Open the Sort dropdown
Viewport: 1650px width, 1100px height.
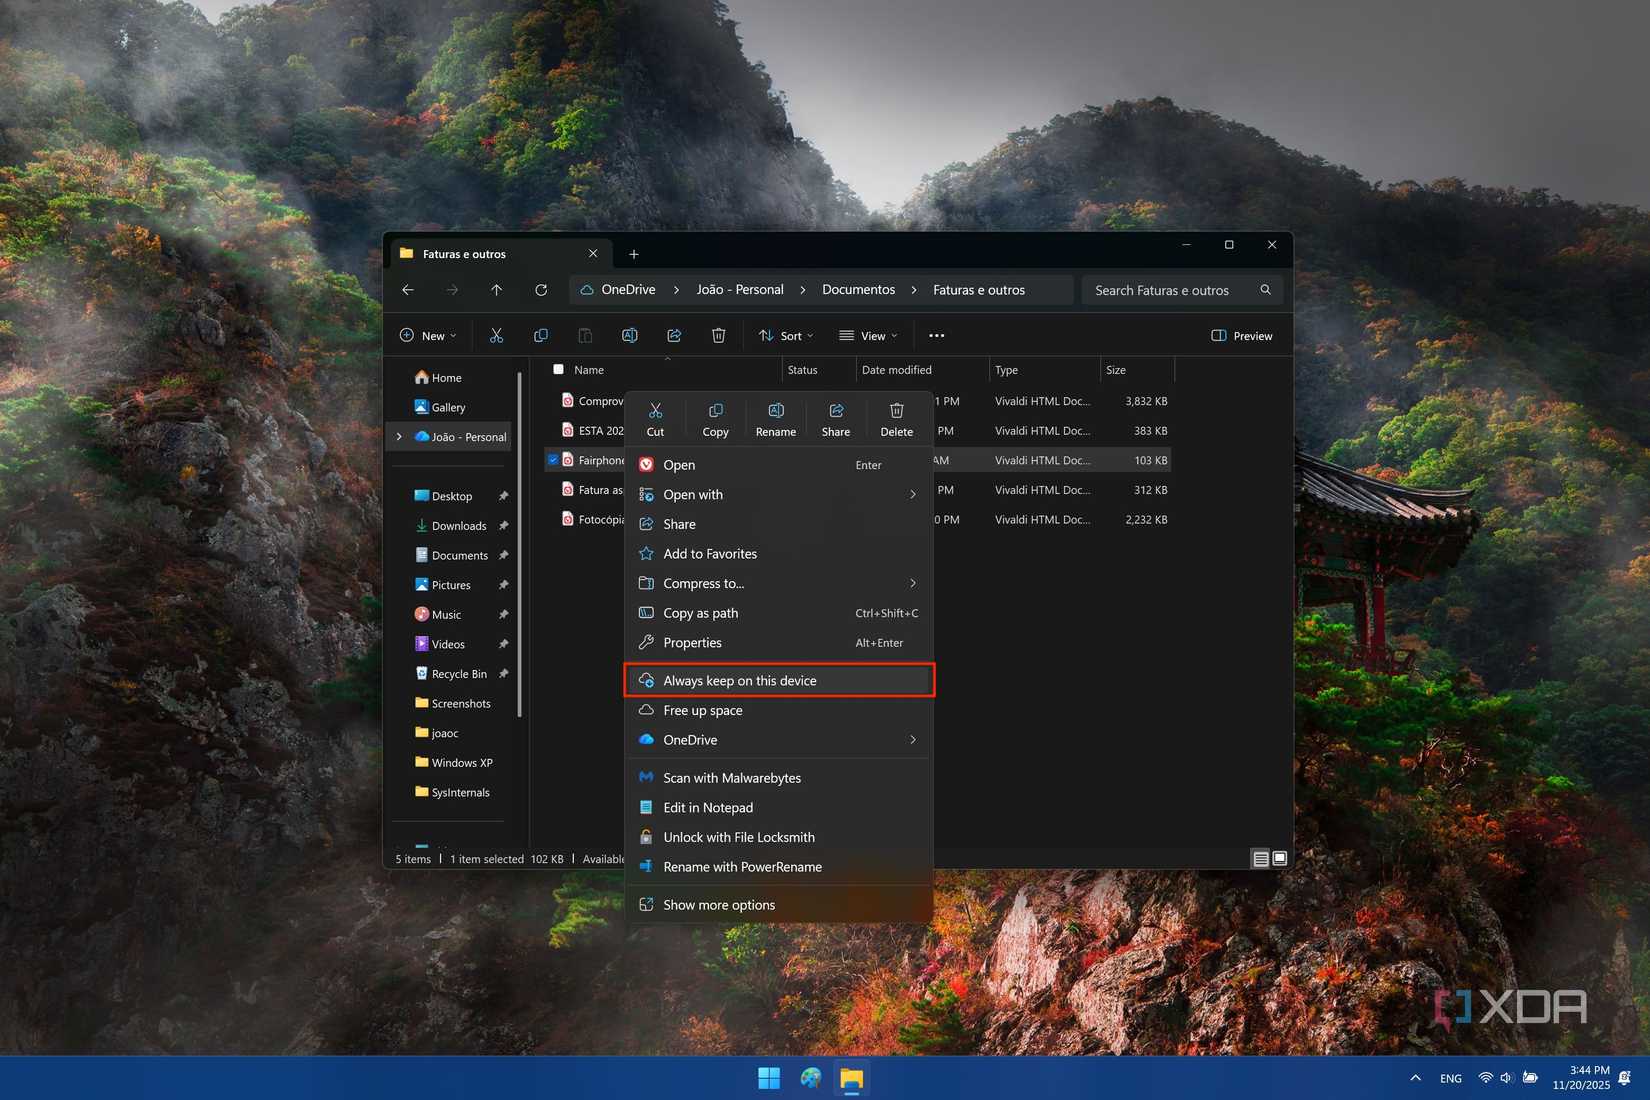click(x=785, y=335)
